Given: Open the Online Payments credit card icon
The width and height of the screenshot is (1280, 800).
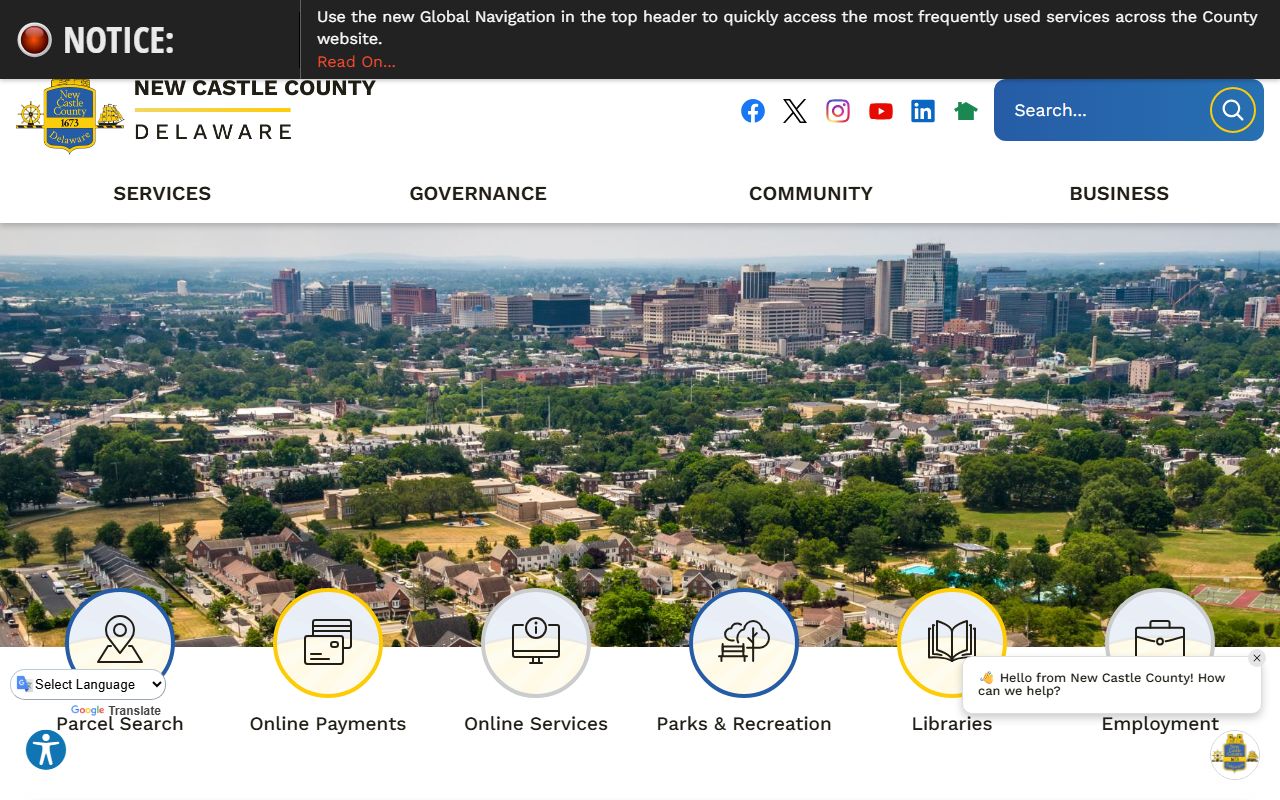Looking at the screenshot, I should tap(328, 642).
